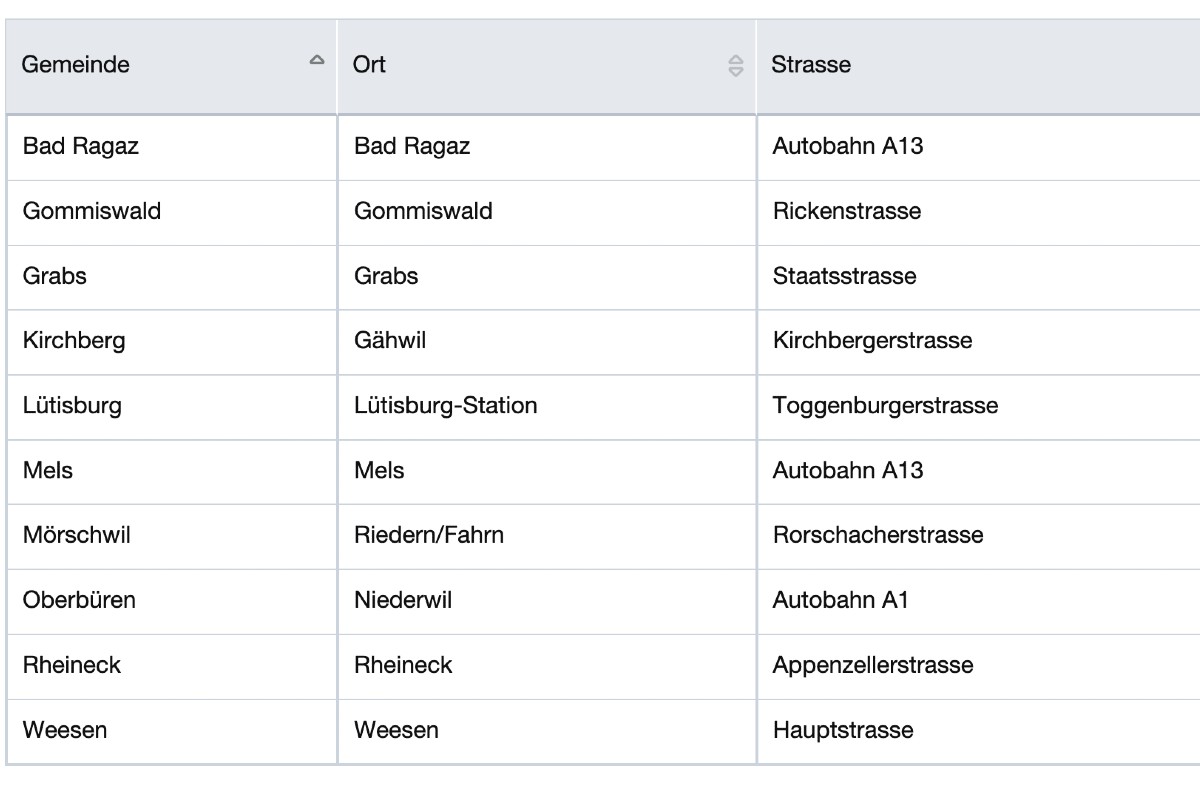Select the Gommiswald entry in the Gemeinde column
Image resolution: width=1200 pixels, height=800 pixels.
(x=91, y=211)
